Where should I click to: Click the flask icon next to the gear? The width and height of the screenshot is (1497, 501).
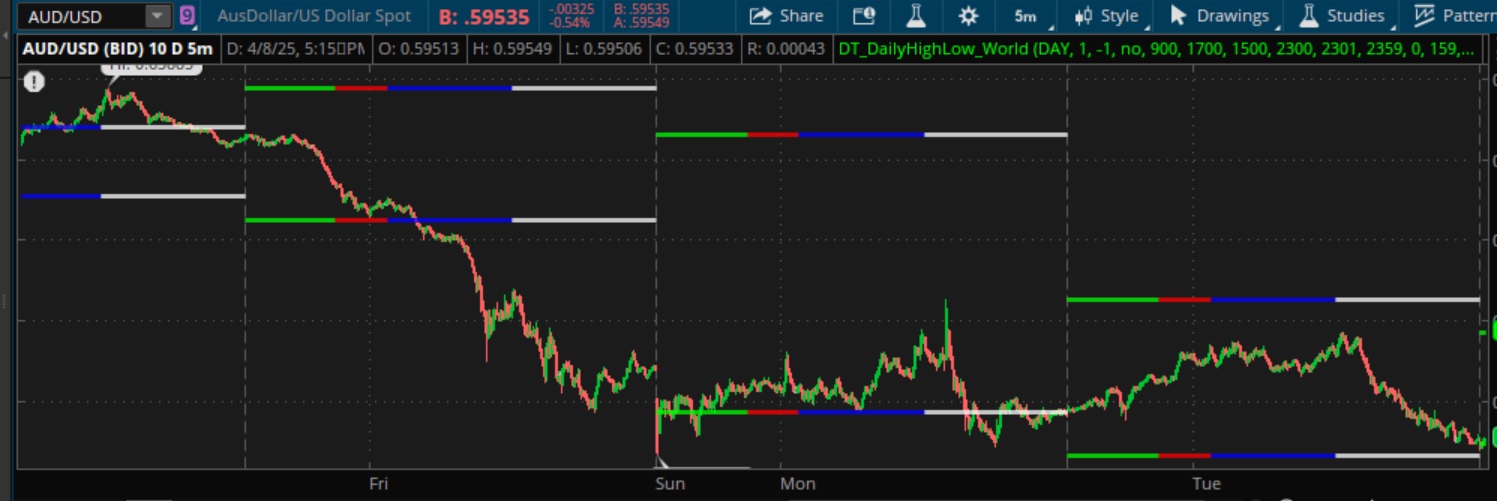915,16
